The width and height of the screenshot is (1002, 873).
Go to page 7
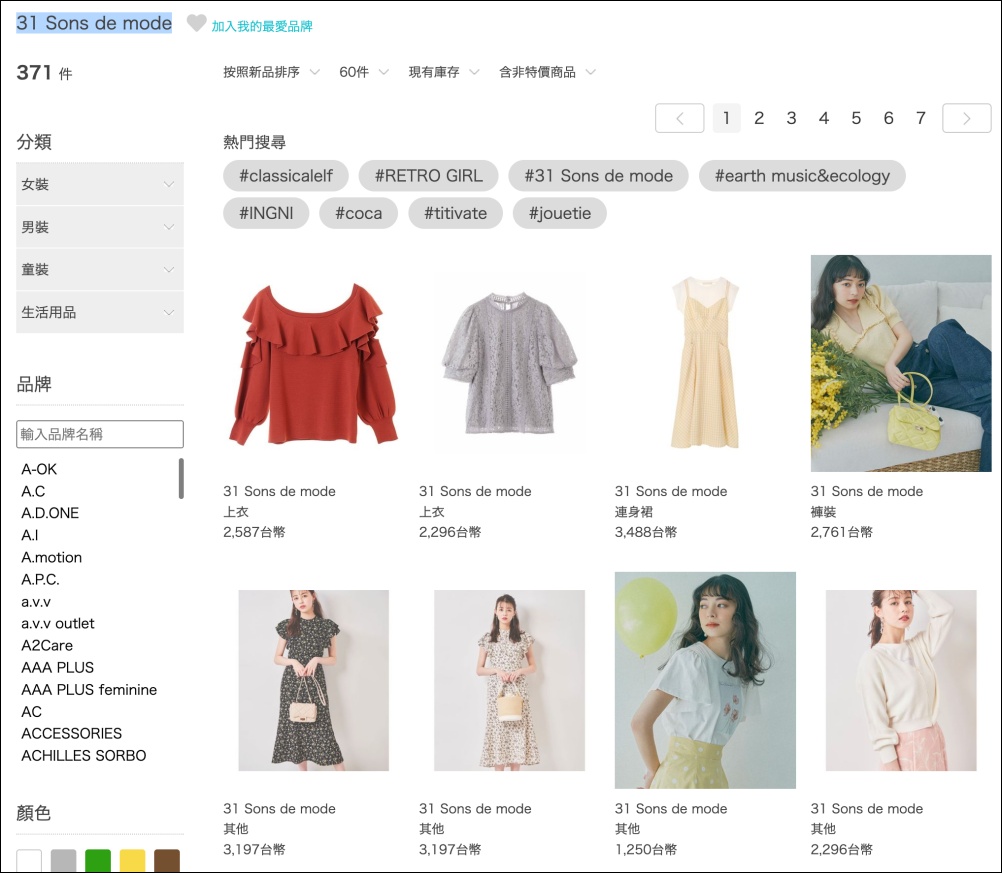click(921, 118)
